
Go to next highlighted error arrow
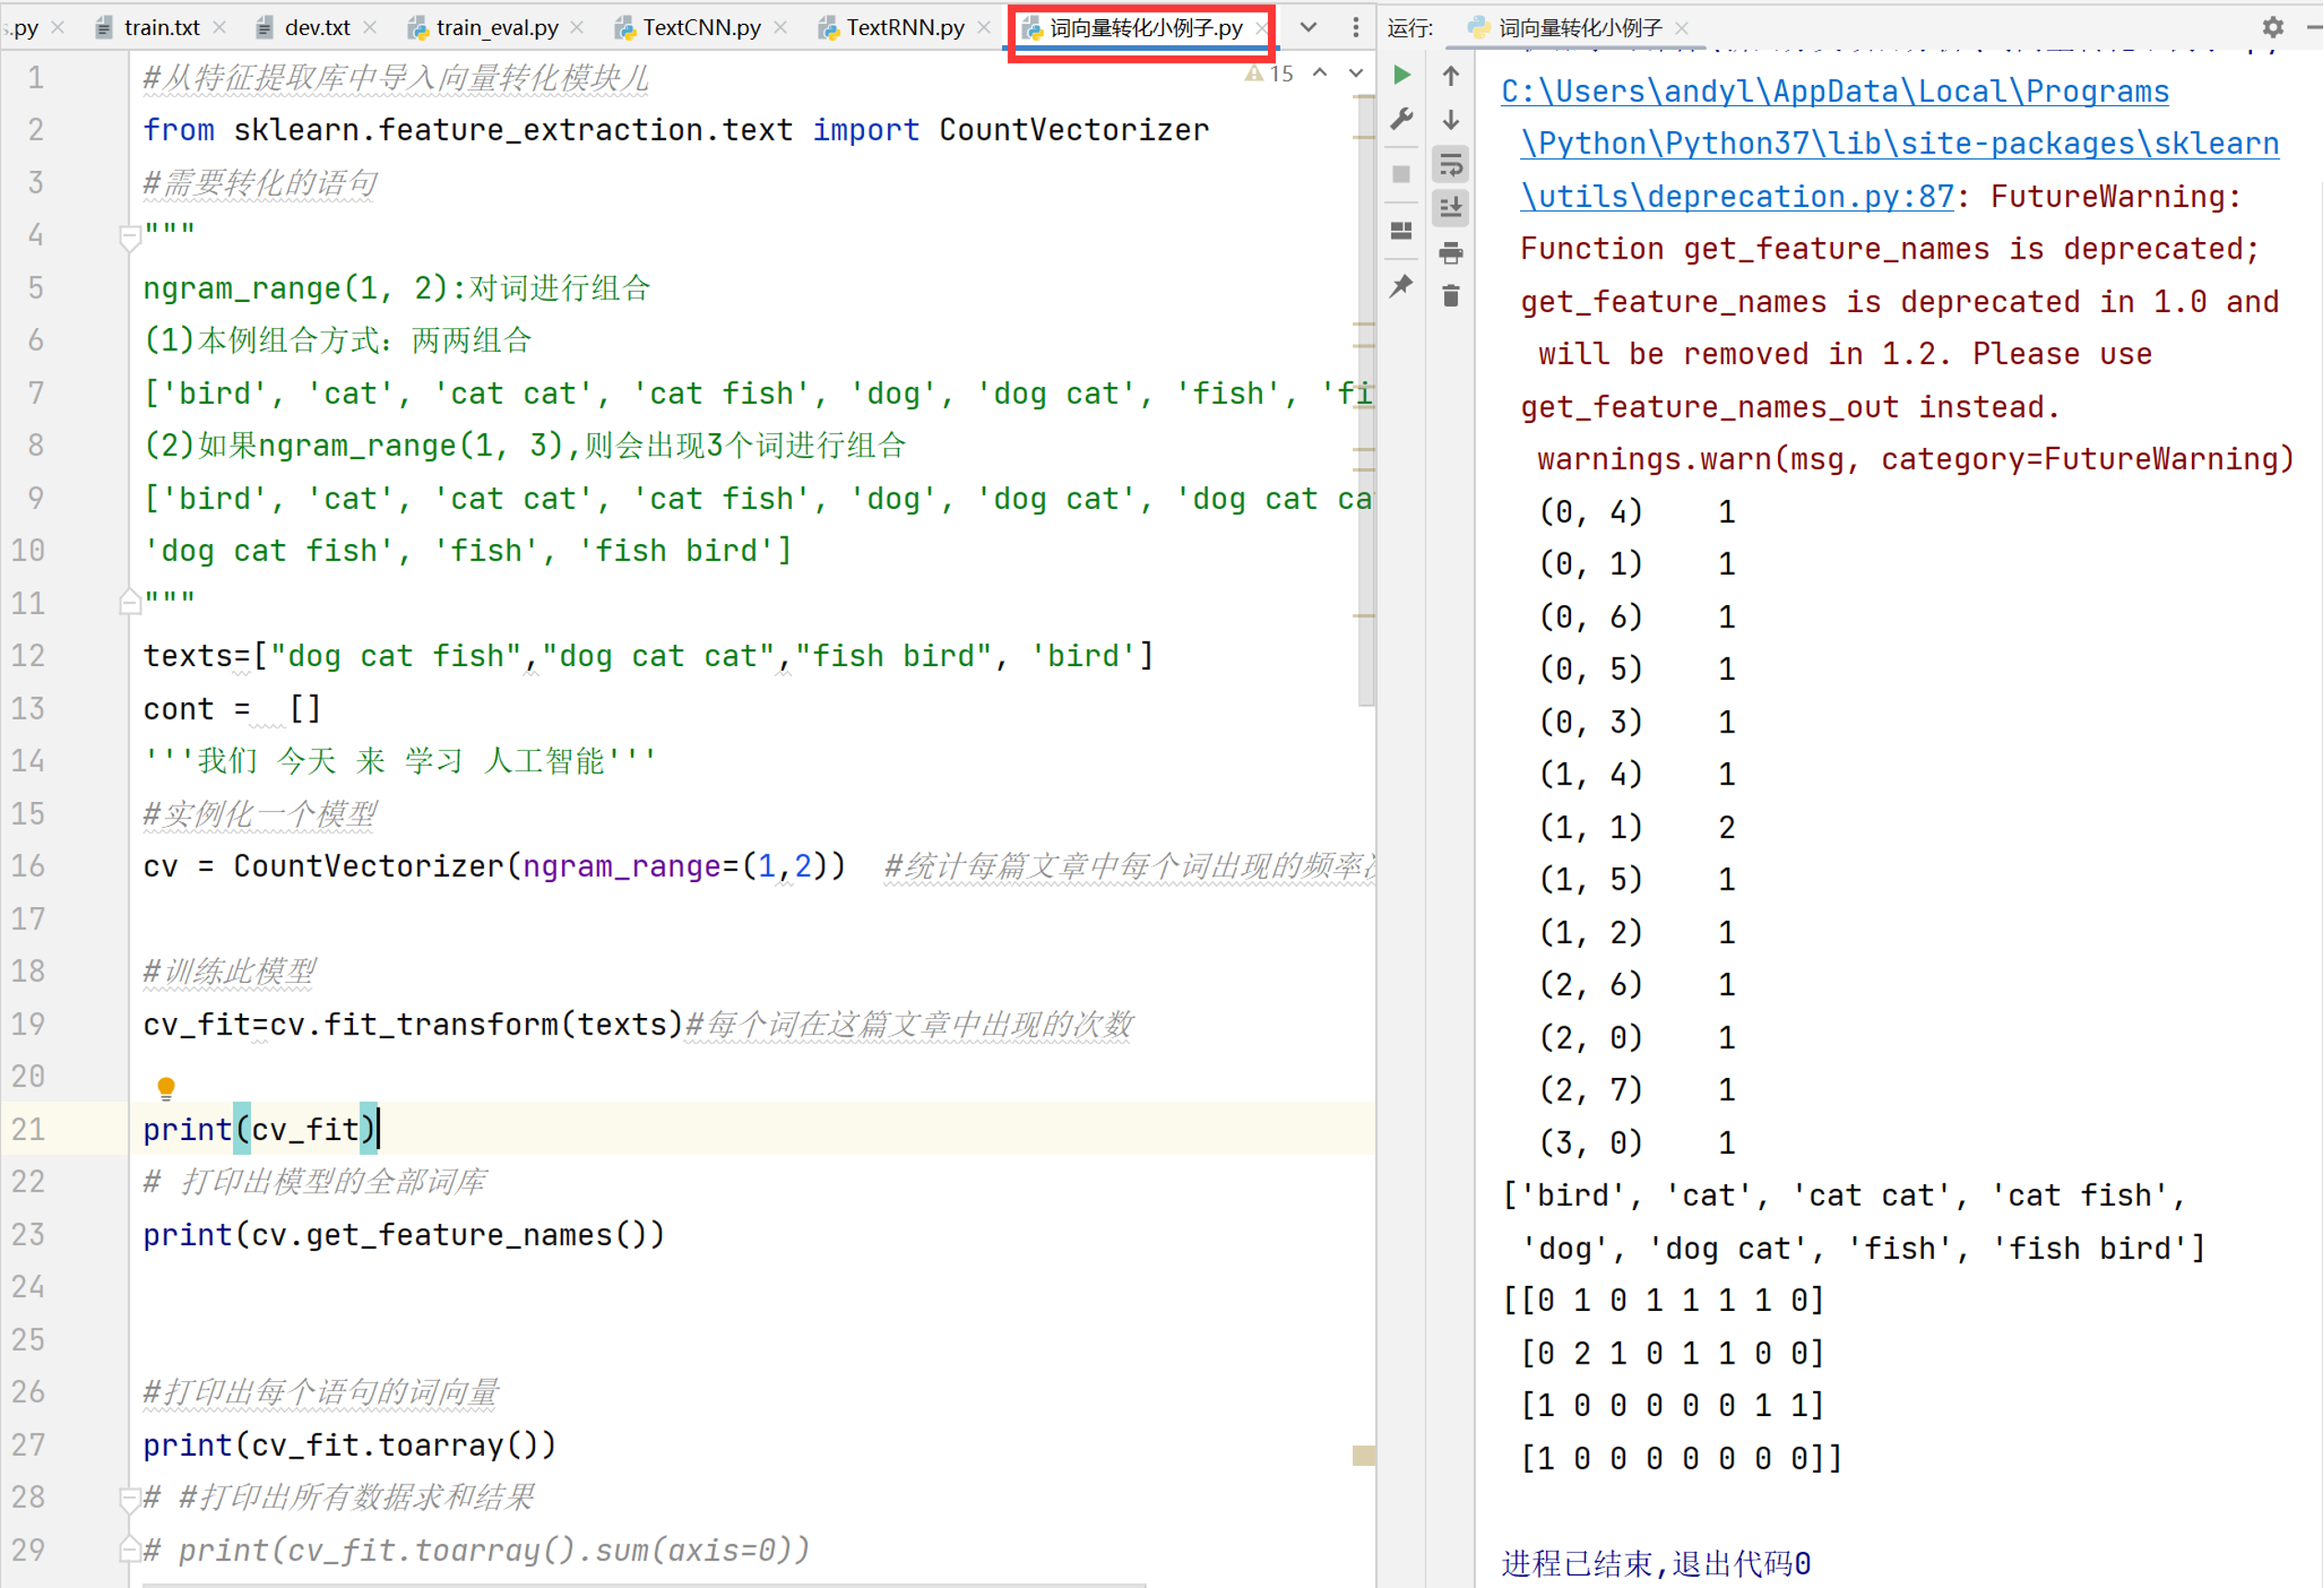pos(1356,73)
